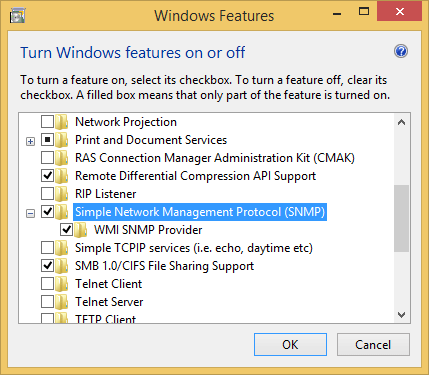Viewport: 429px width, 375px height.
Task: Select the RAS Connection Manager Administration Kit label
Action: tap(215, 158)
